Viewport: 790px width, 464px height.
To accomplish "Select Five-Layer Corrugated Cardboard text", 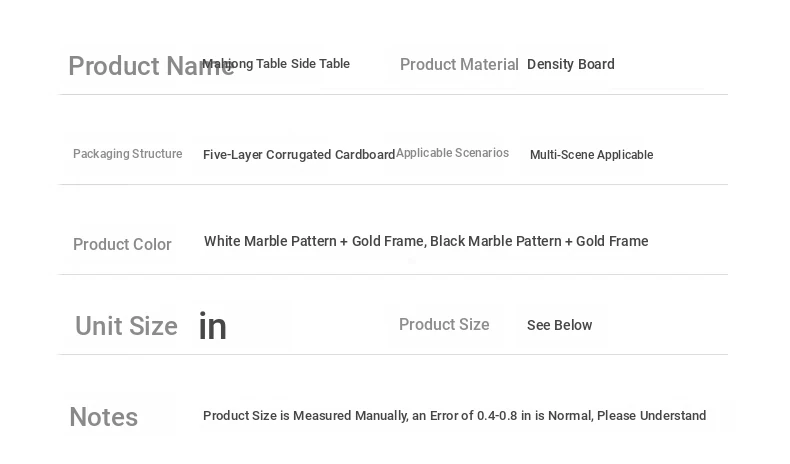I will [x=299, y=155].
